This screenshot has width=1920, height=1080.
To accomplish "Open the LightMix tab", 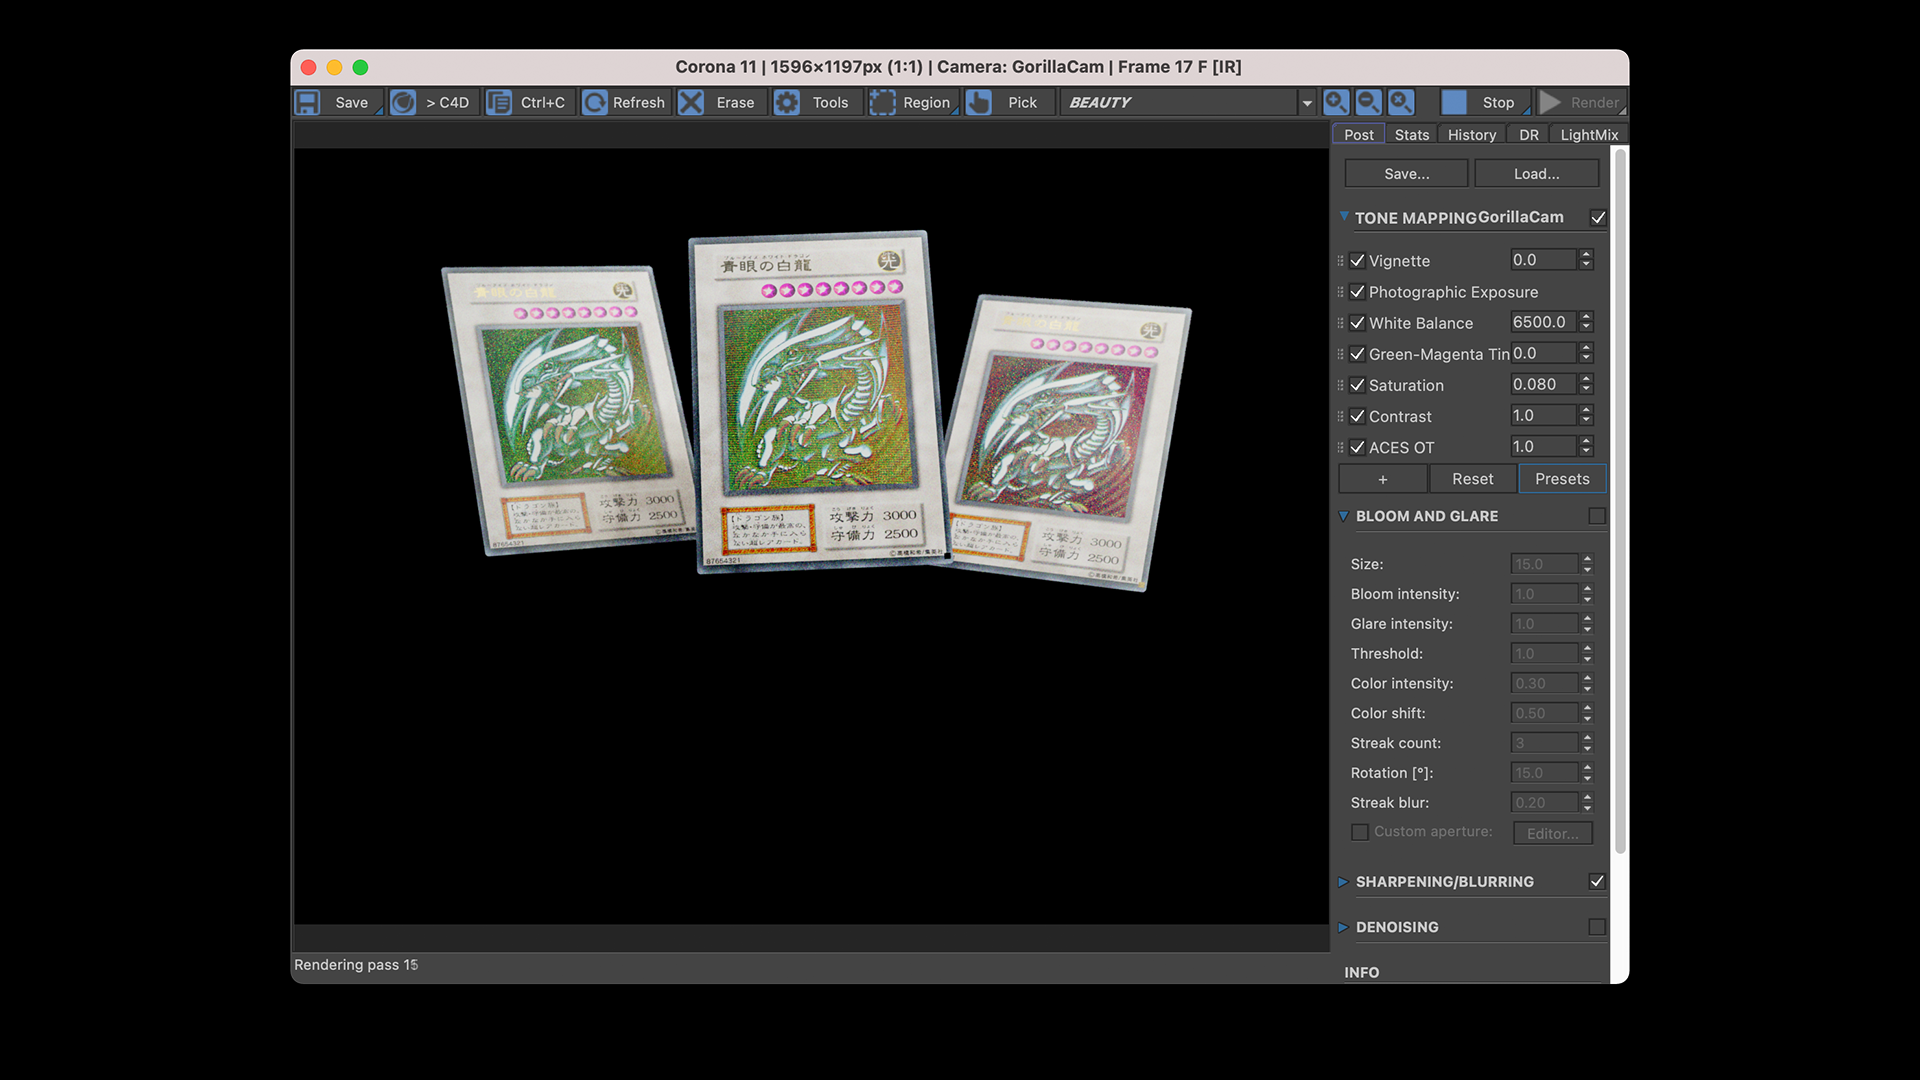I will (1589, 134).
